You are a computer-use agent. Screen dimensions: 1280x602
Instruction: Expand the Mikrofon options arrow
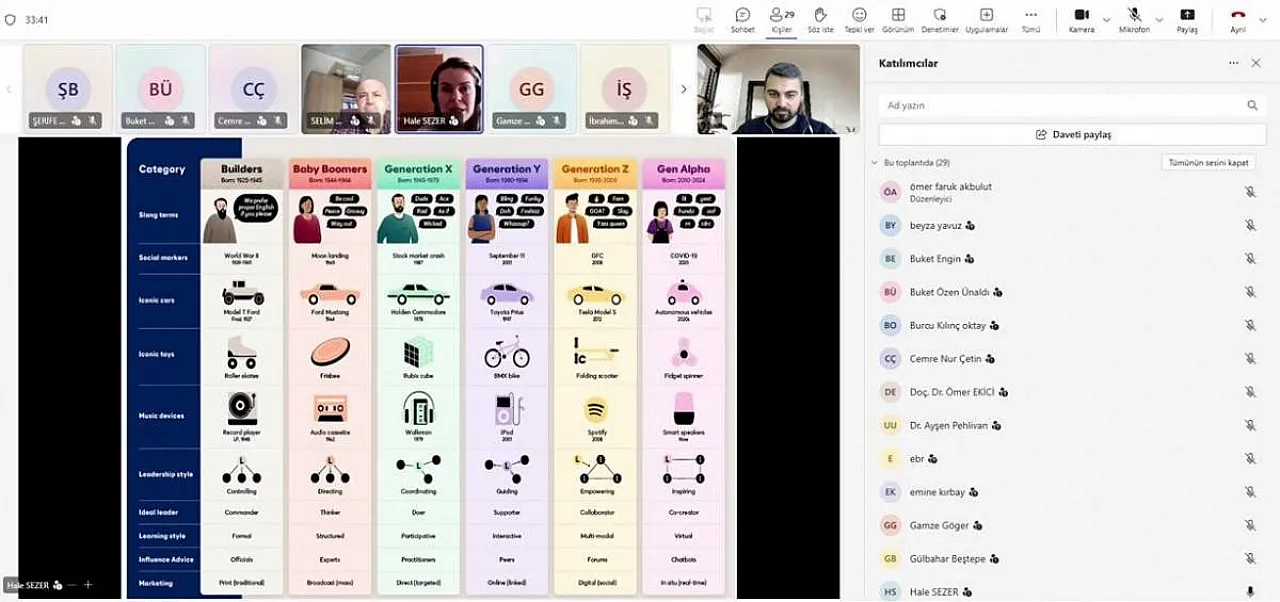tap(1159, 19)
